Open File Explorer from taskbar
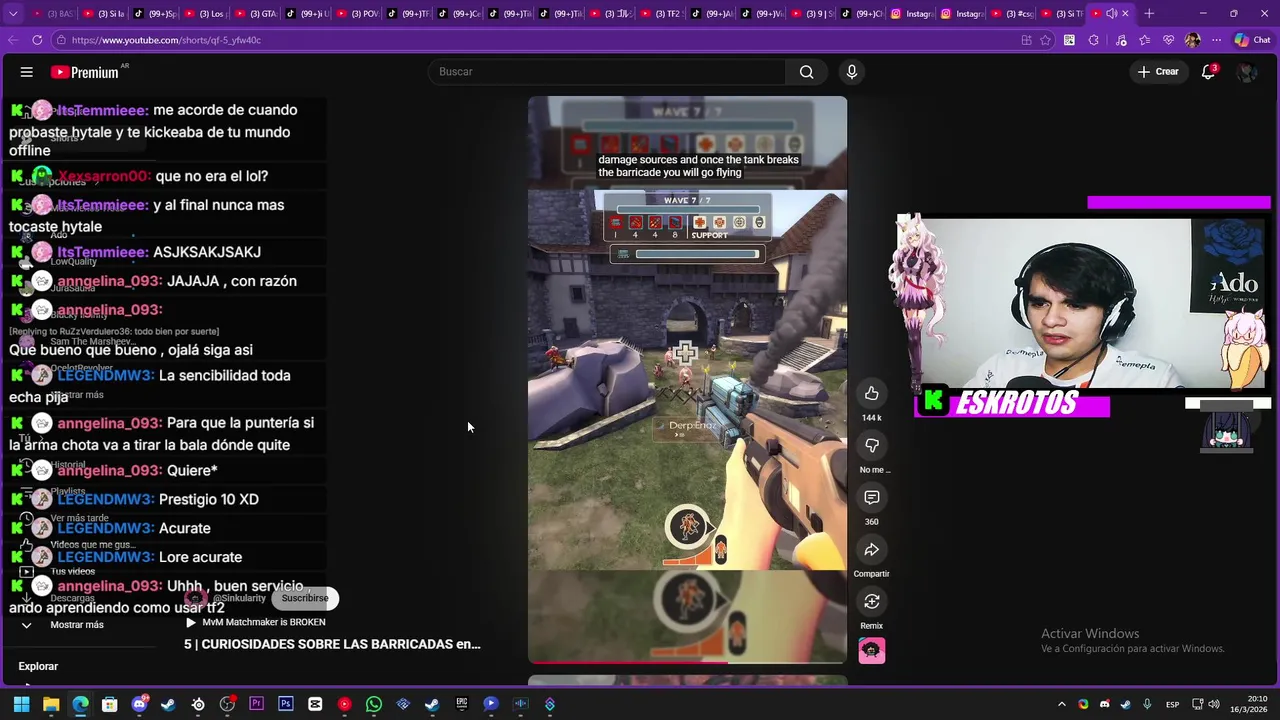This screenshot has height=720, width=1280. [x=51, y=704]
